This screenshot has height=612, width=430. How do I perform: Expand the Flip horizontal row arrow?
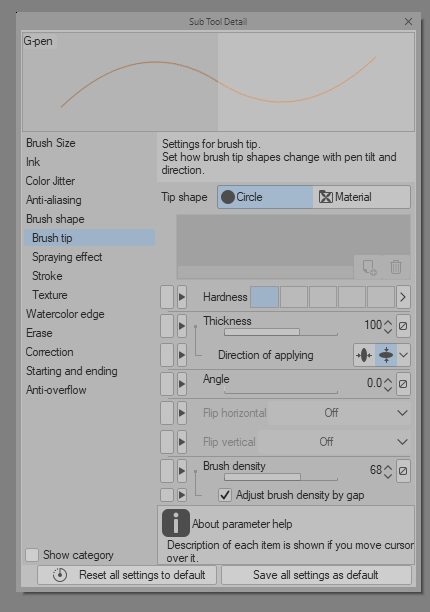point(182,413)
